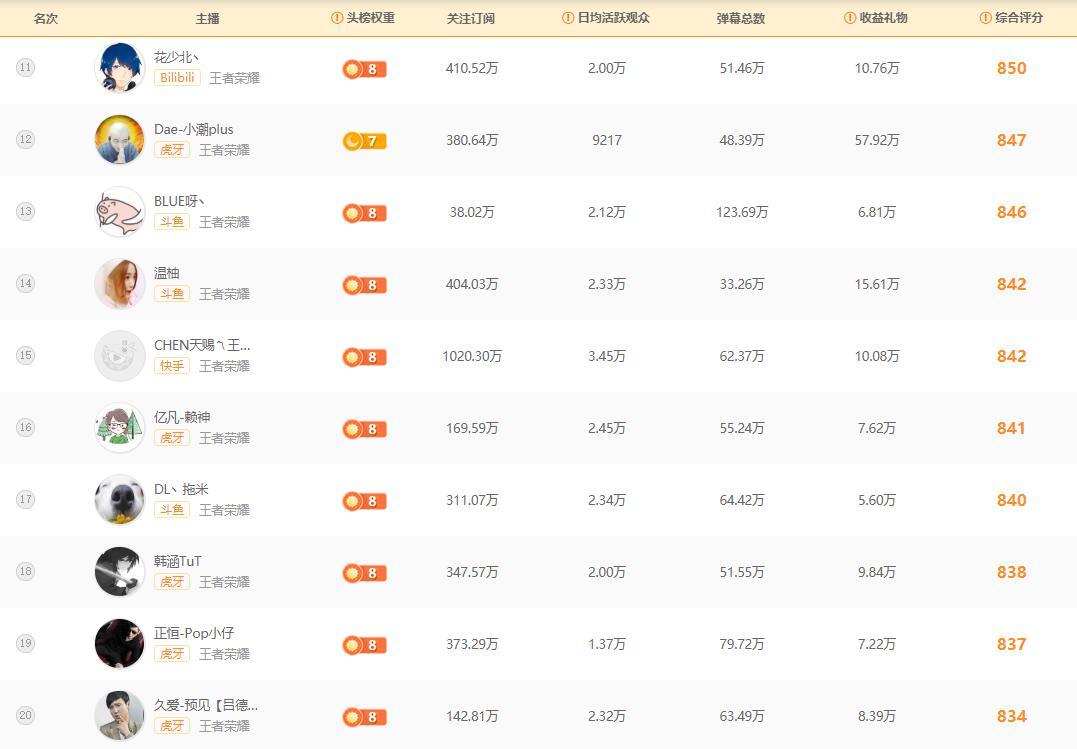Open streamer name 正恒-Pop小仔
Viewport: 1077px width, 749px height.
pos(194,633)
